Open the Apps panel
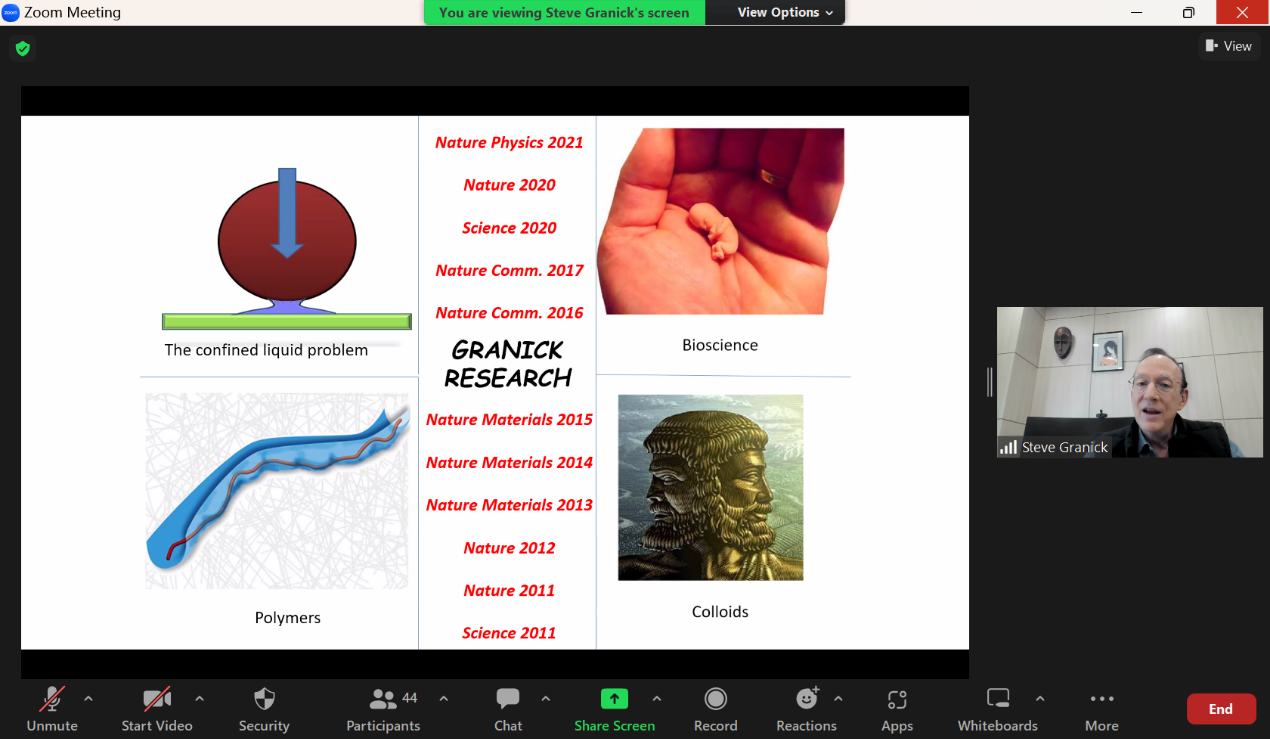 pyautogui.click(x=897, y=708)
